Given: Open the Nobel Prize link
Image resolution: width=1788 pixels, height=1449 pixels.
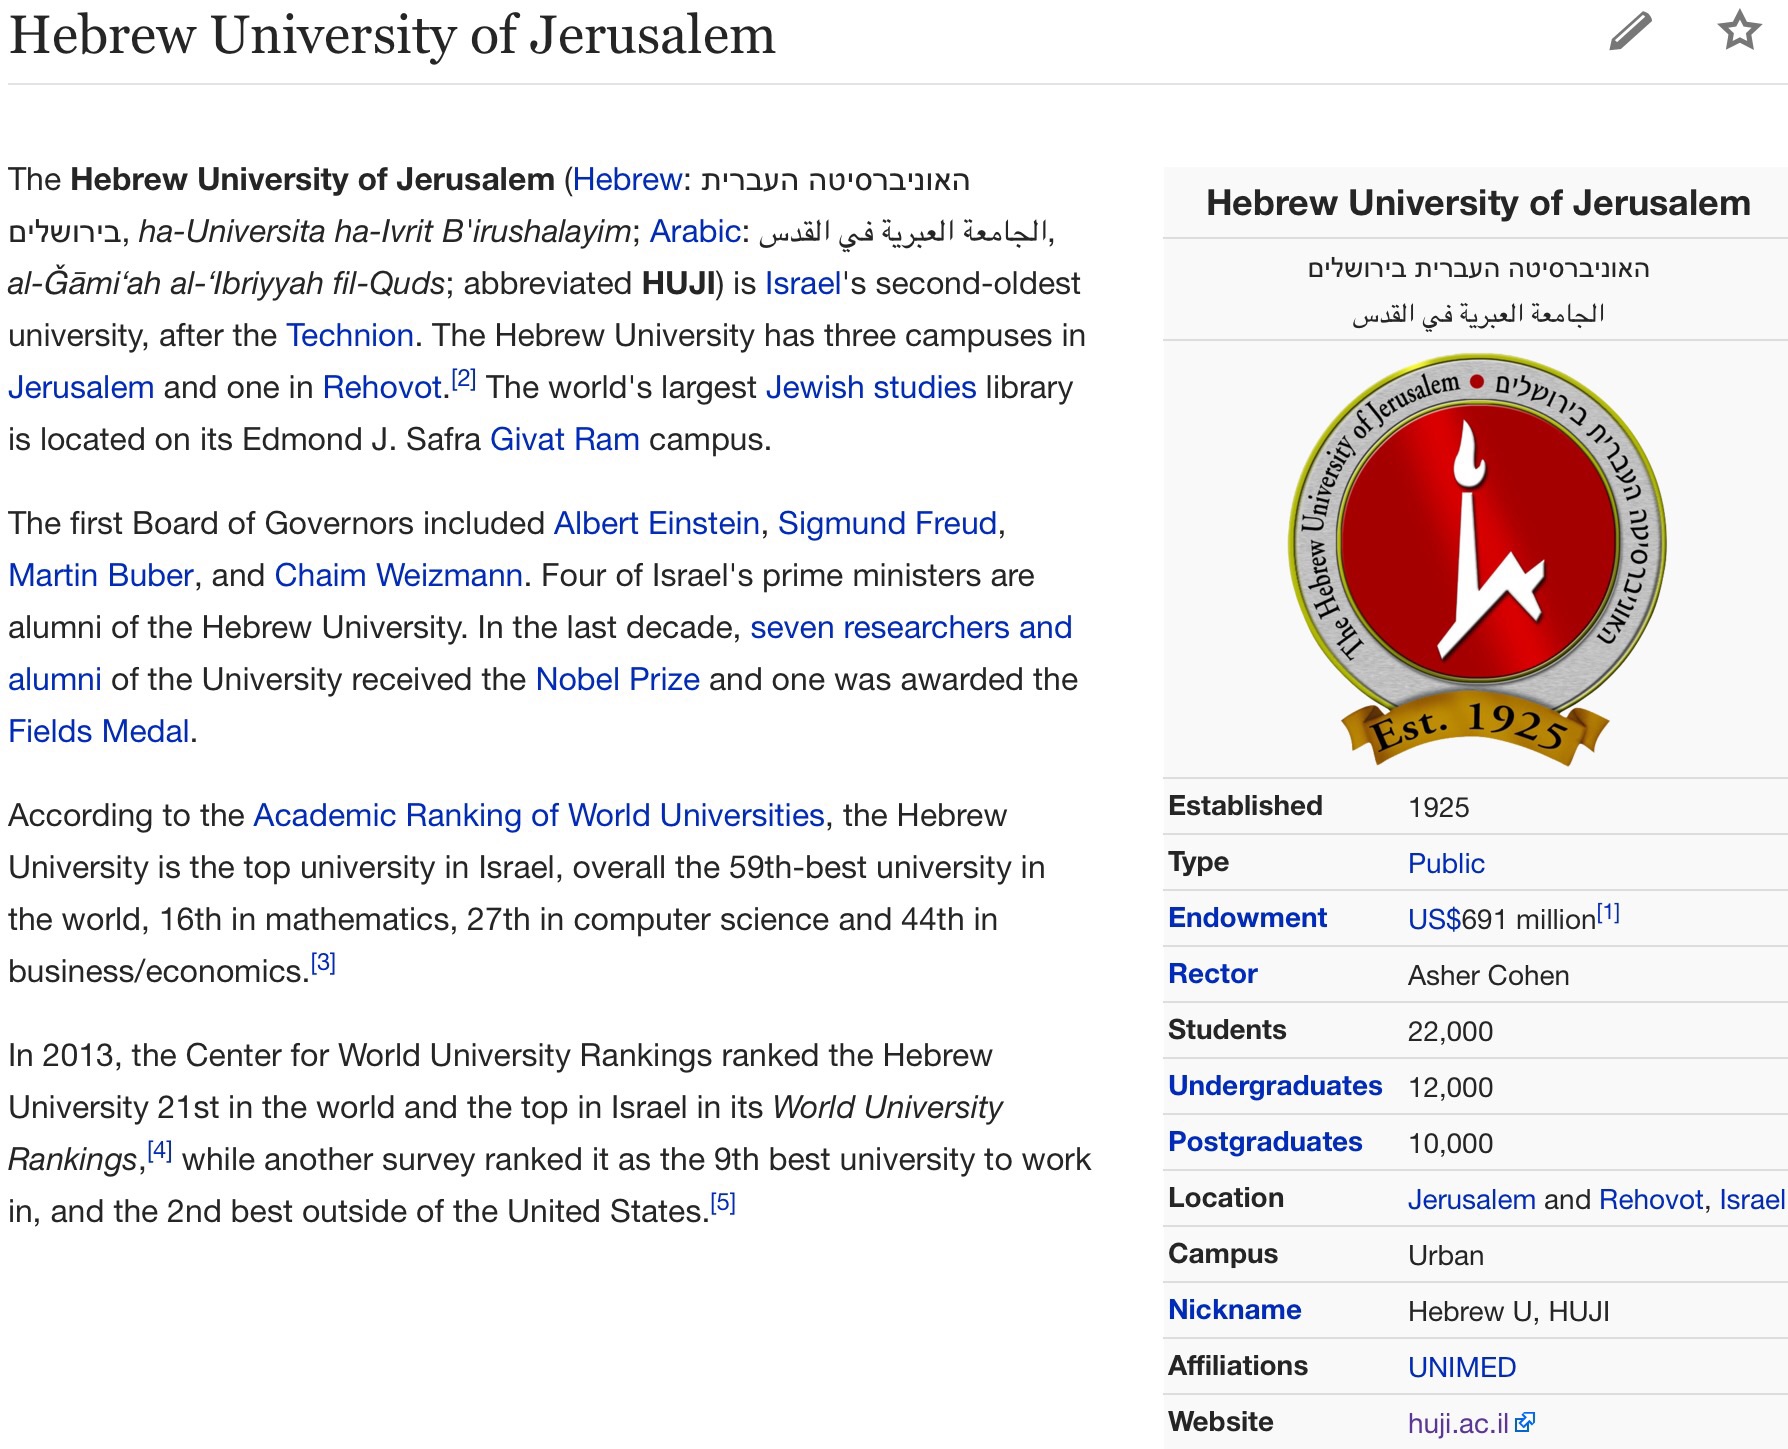Looking at the screenshot, I should click(618, 679).
